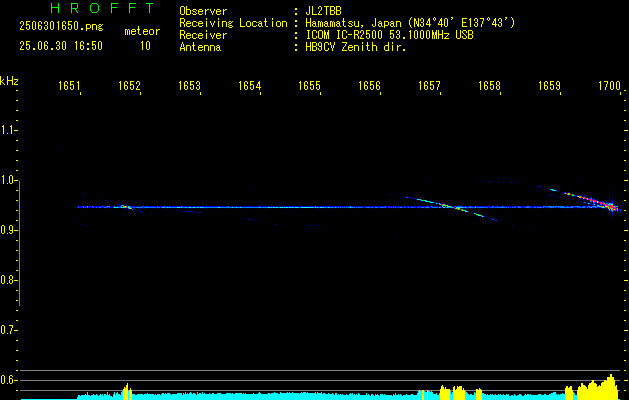This screenshot has width=629, height=400.
Task: Click the 0.6 kHz frequency tick label
Action: coord(8,380)
